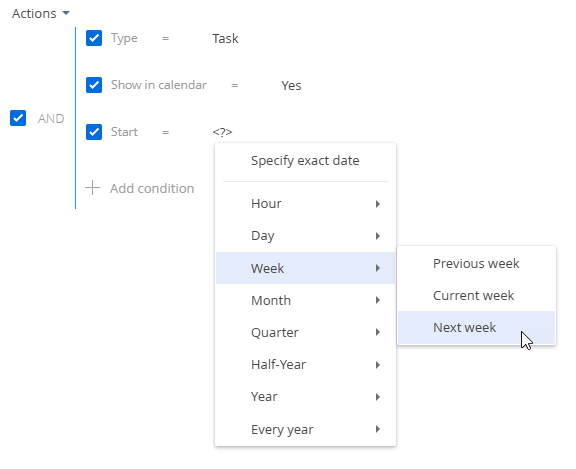Viewport: 576px width, 469px height.
Task: Choose Previous week from submenu
Action: (476, 264)
